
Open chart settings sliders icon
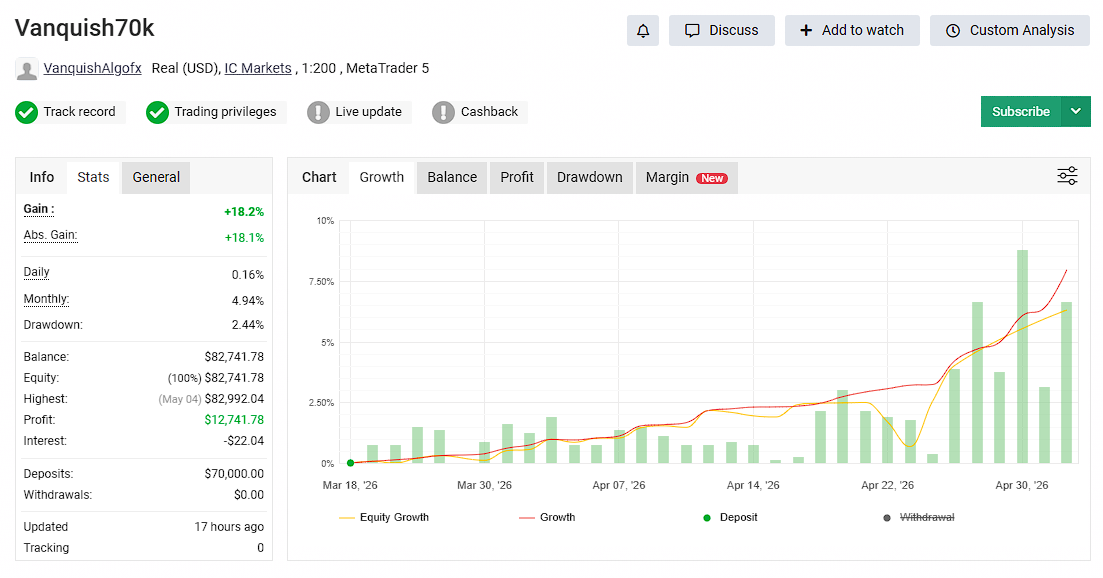[1067, 176]
